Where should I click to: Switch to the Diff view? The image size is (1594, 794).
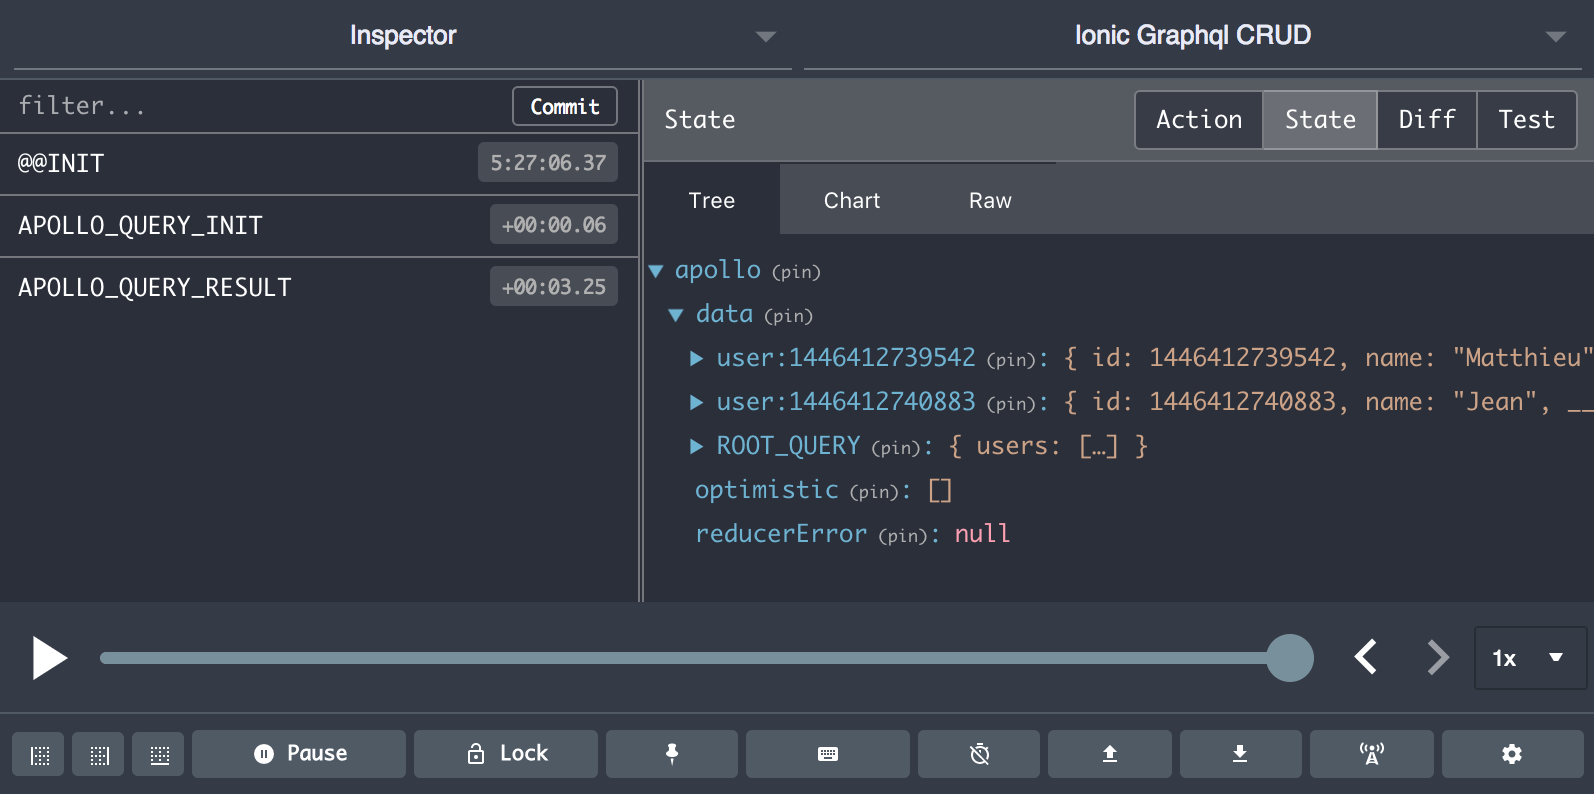[x=1427, y=120]
